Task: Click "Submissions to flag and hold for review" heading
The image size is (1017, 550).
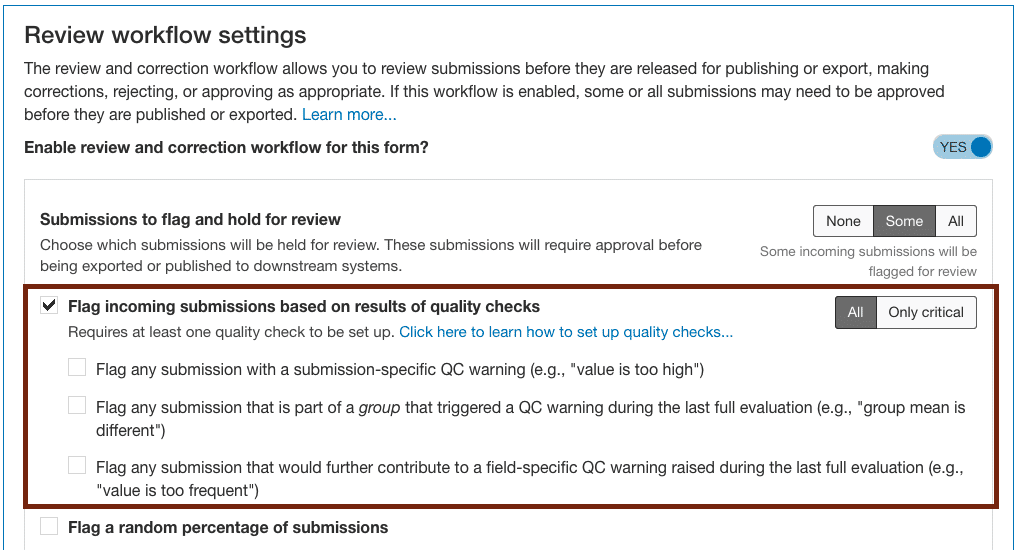Action: (190, 220)
